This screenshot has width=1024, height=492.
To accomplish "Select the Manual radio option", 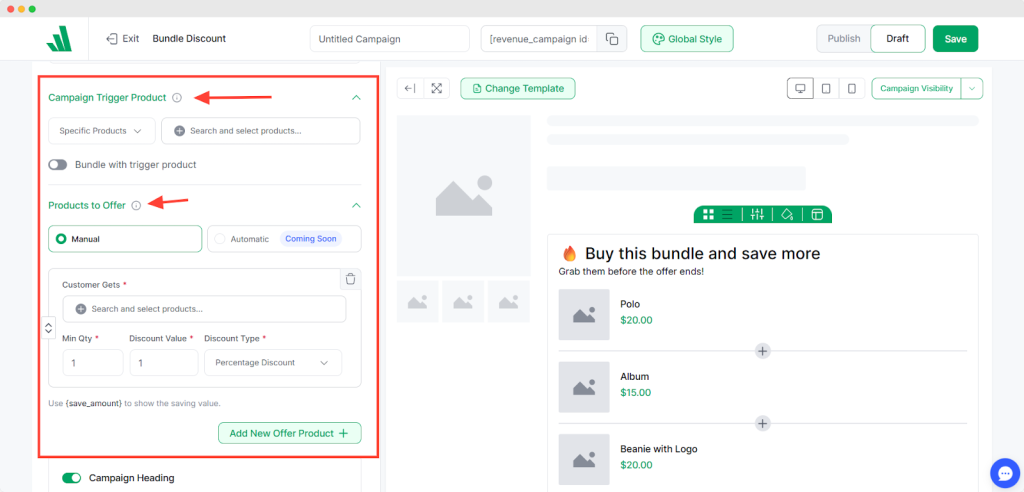I will tap(62, 239).
